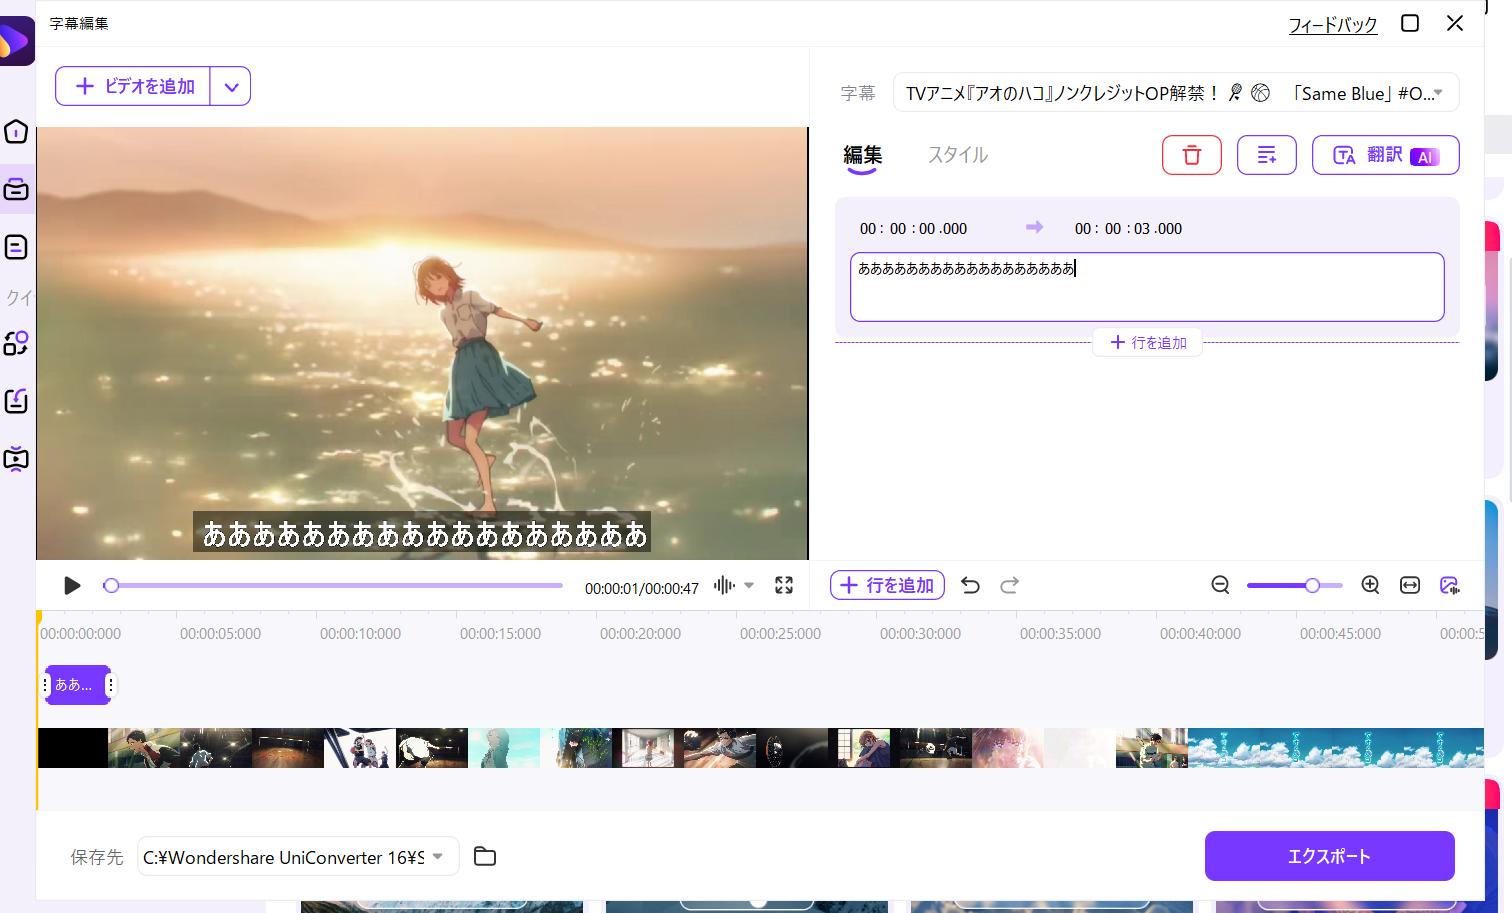
Task: Click the video thumbnail strip in the timeline
Action: click(x=761, y=748)
